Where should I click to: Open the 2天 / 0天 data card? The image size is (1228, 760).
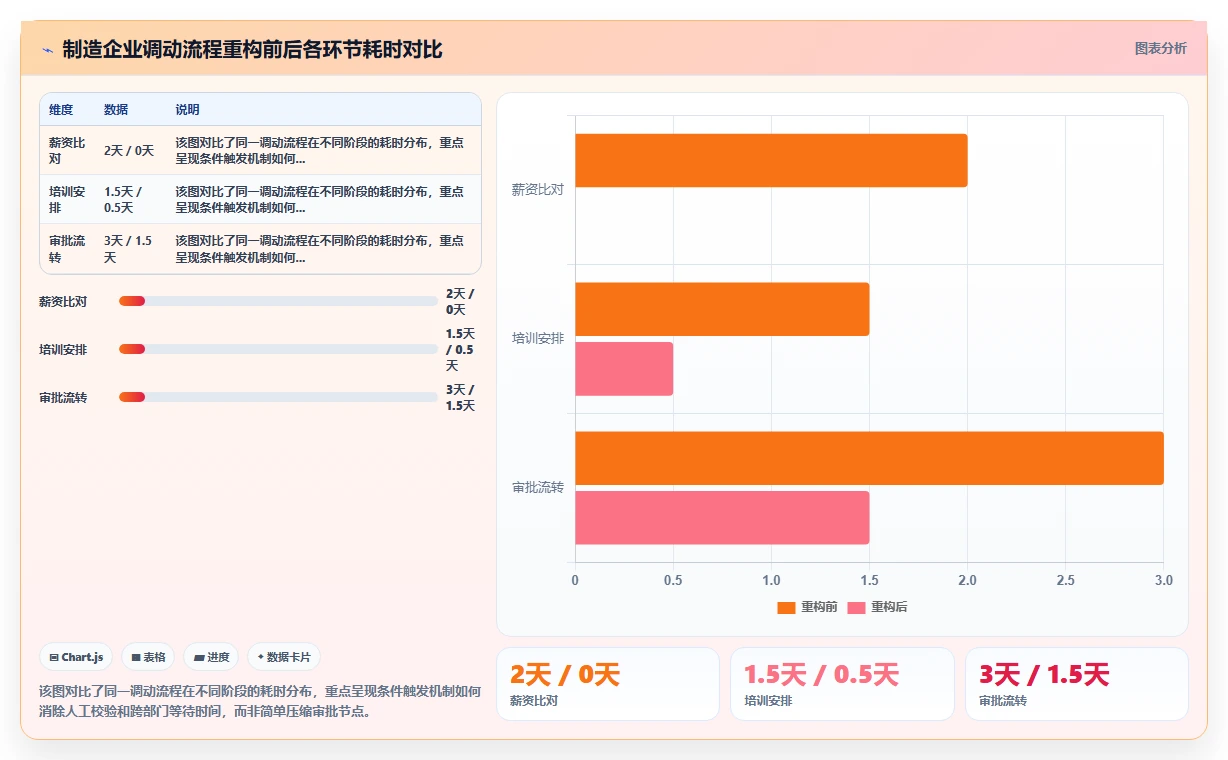608,684
